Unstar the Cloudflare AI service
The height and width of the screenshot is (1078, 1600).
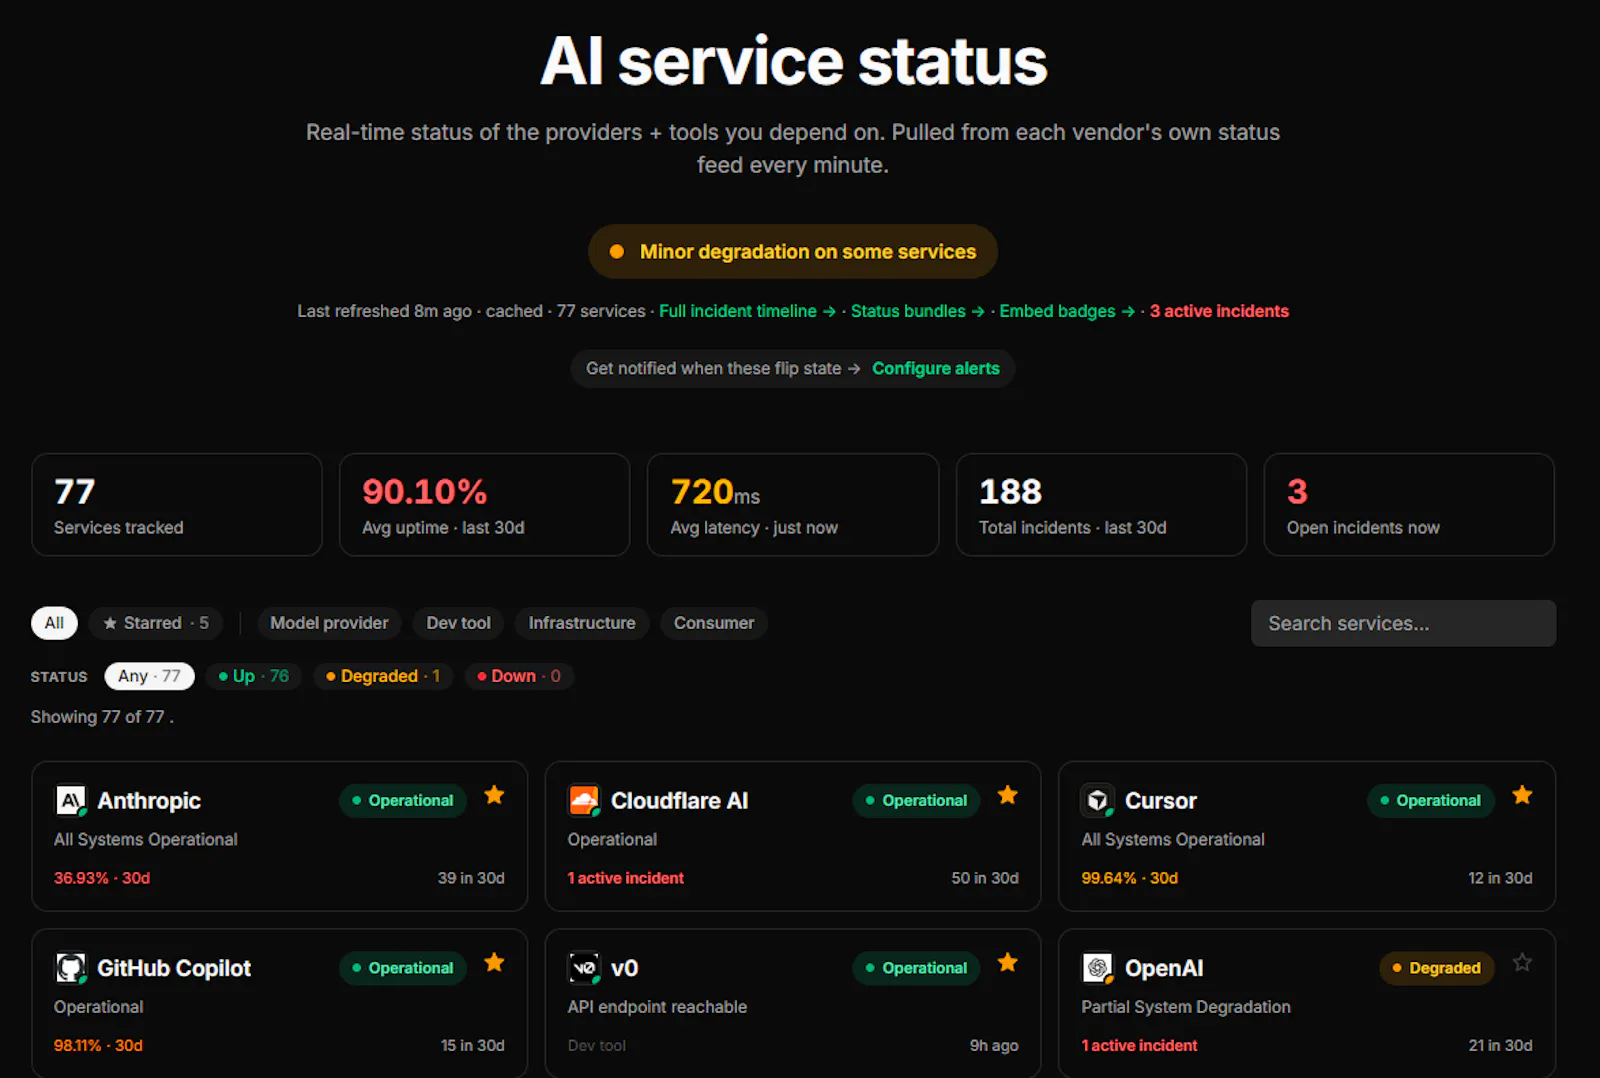[1008, 795]
